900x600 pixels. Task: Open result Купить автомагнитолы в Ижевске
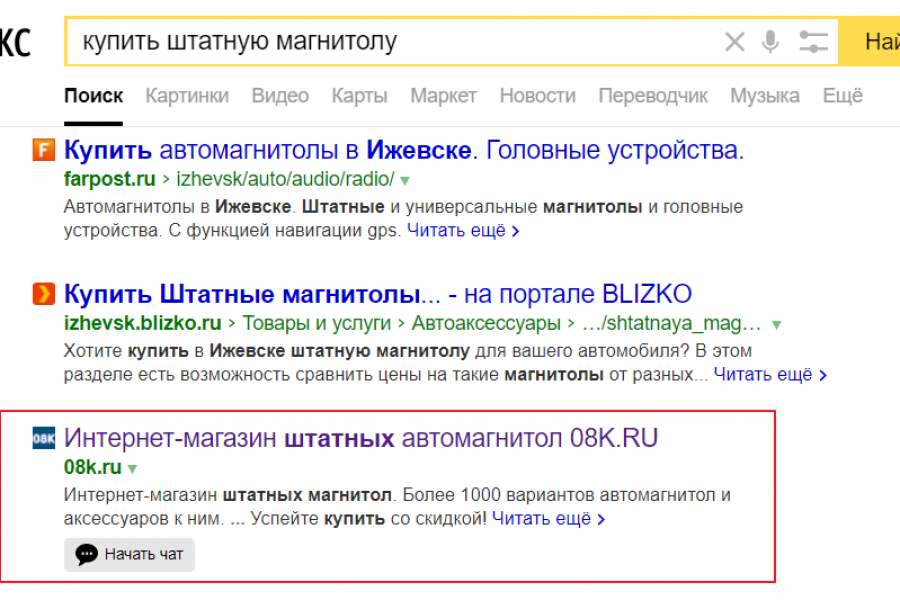[404, 150]
